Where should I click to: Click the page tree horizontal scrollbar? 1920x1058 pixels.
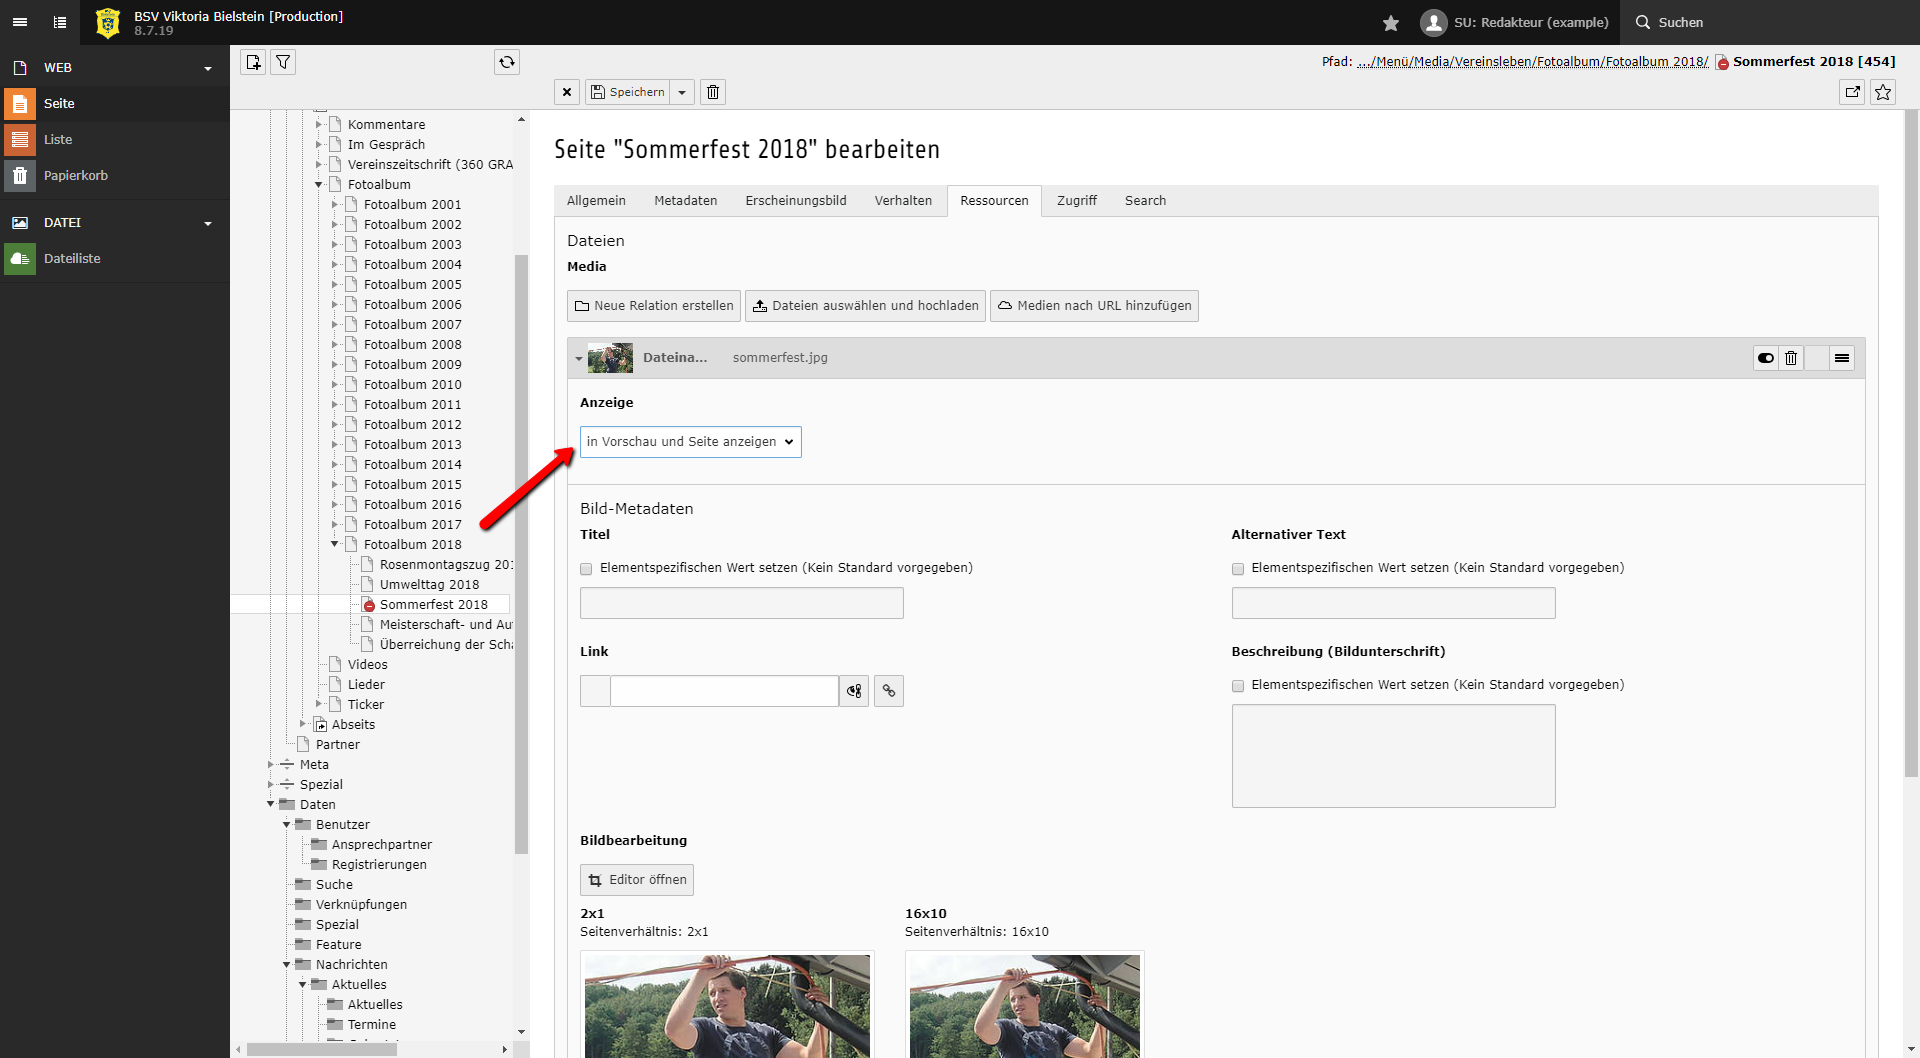pyautogui.click(x=322, y=1049)
